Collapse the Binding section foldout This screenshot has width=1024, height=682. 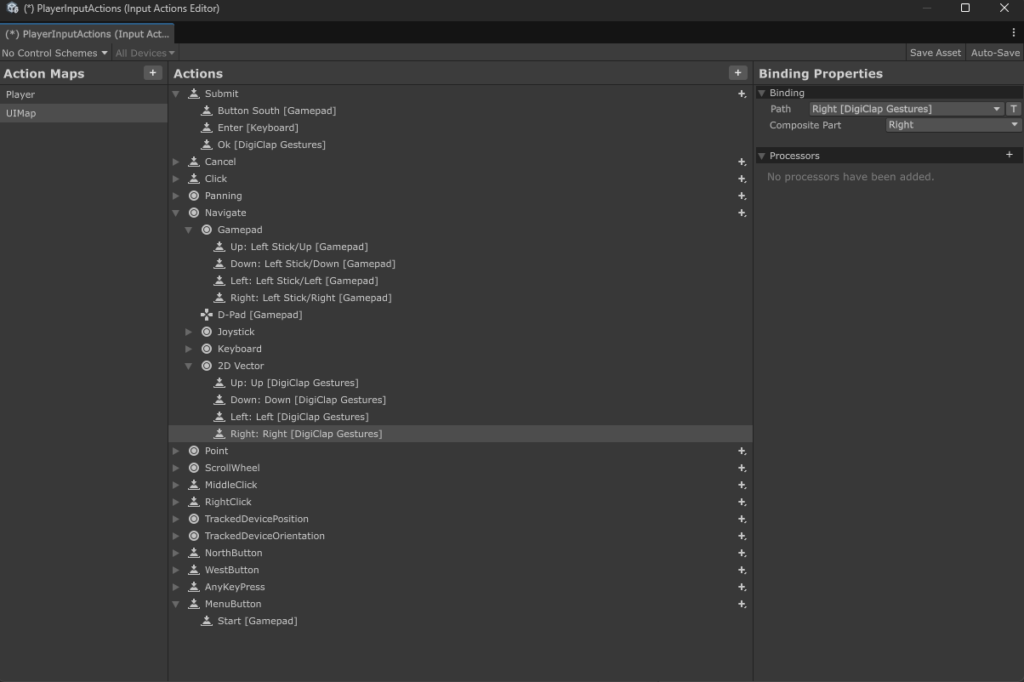[762, 93]
